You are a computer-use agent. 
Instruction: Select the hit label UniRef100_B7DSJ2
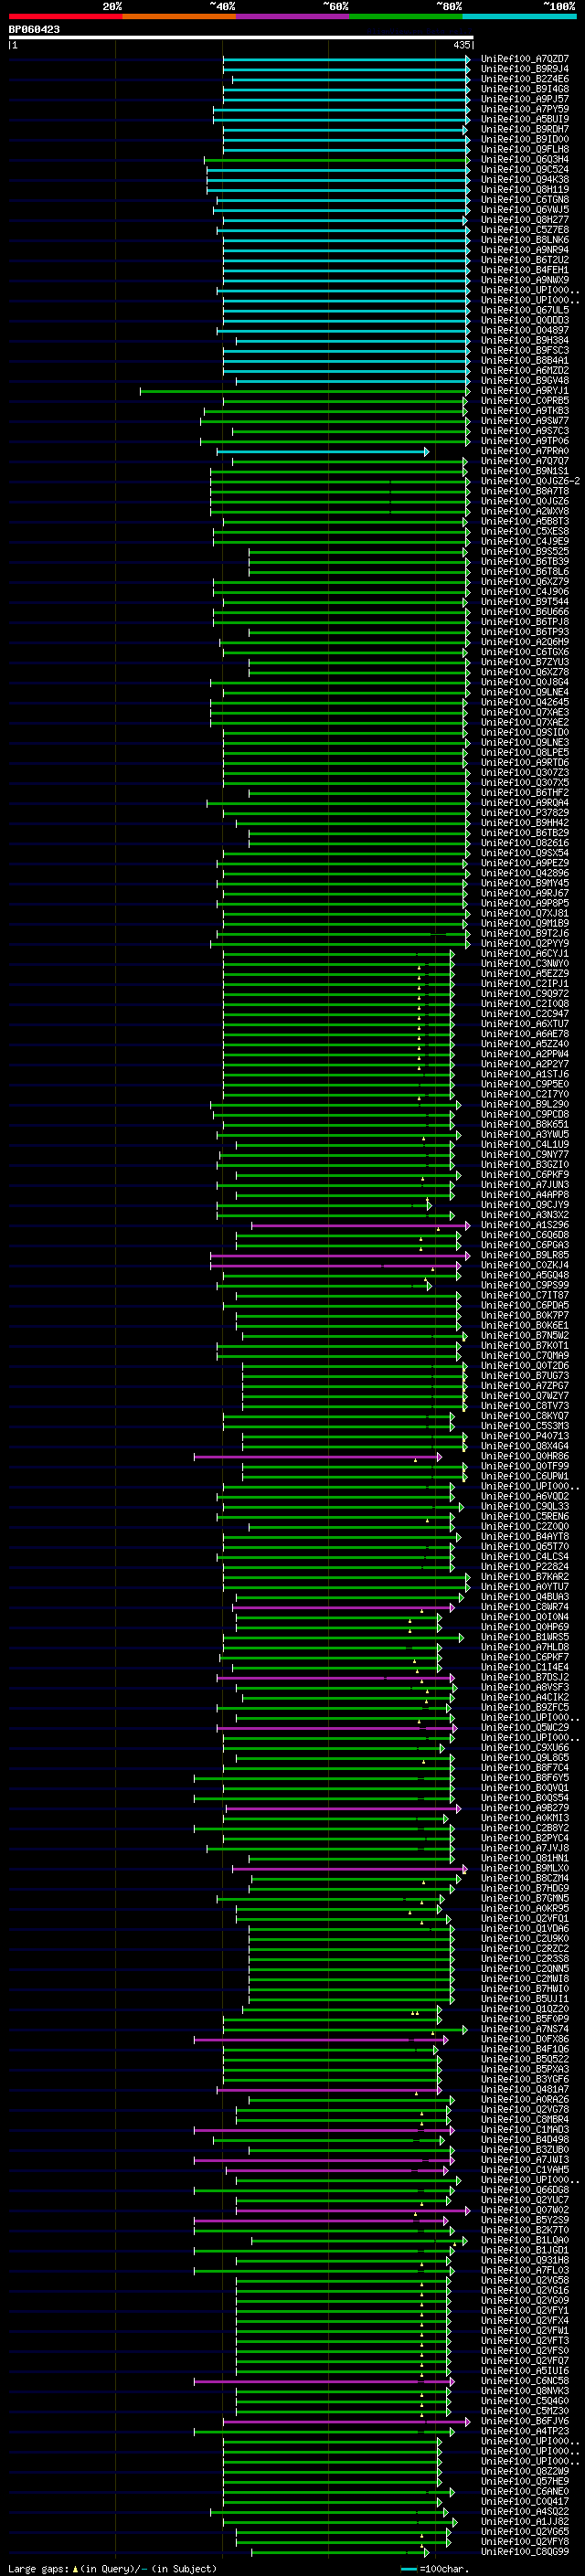point(524,1677)
